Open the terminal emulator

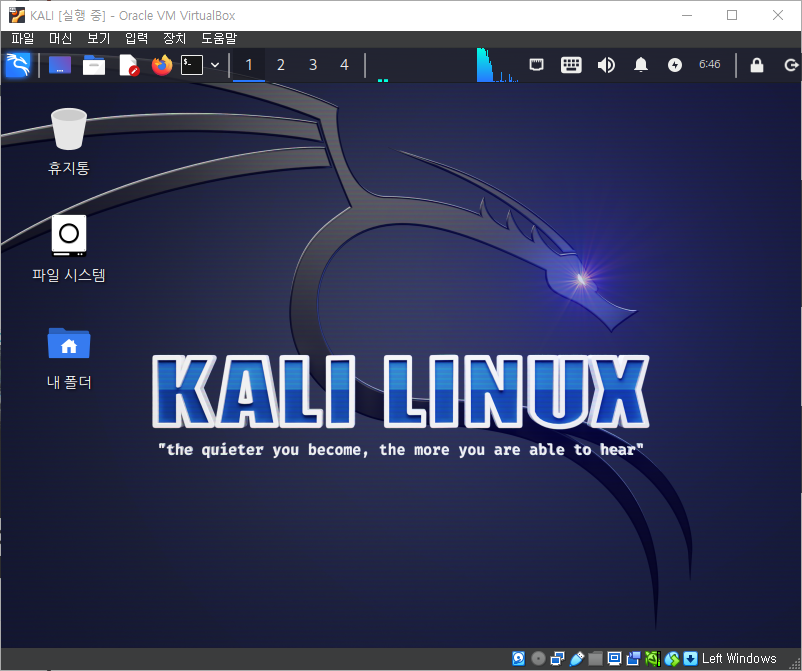(x=192, y=65)
